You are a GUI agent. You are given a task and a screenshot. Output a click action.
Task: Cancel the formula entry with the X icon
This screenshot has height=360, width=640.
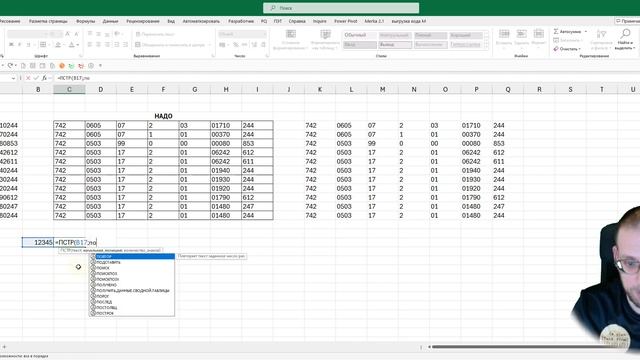click(28, 78)
